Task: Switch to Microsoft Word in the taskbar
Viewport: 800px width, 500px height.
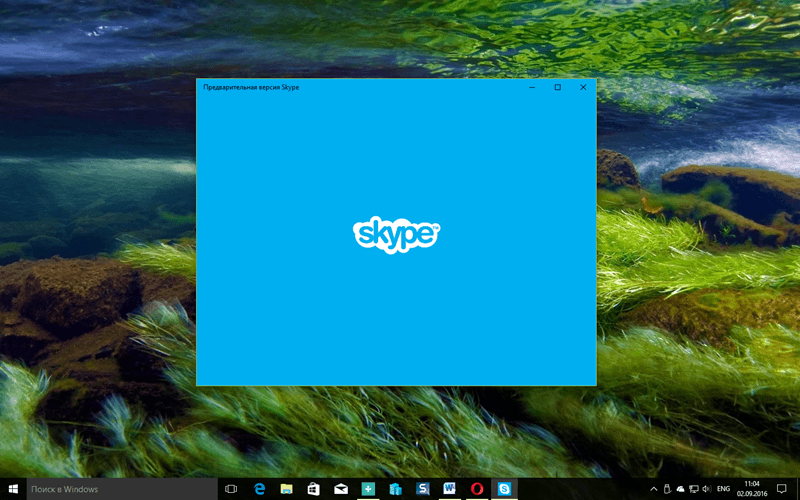Action: pos(449,489)
